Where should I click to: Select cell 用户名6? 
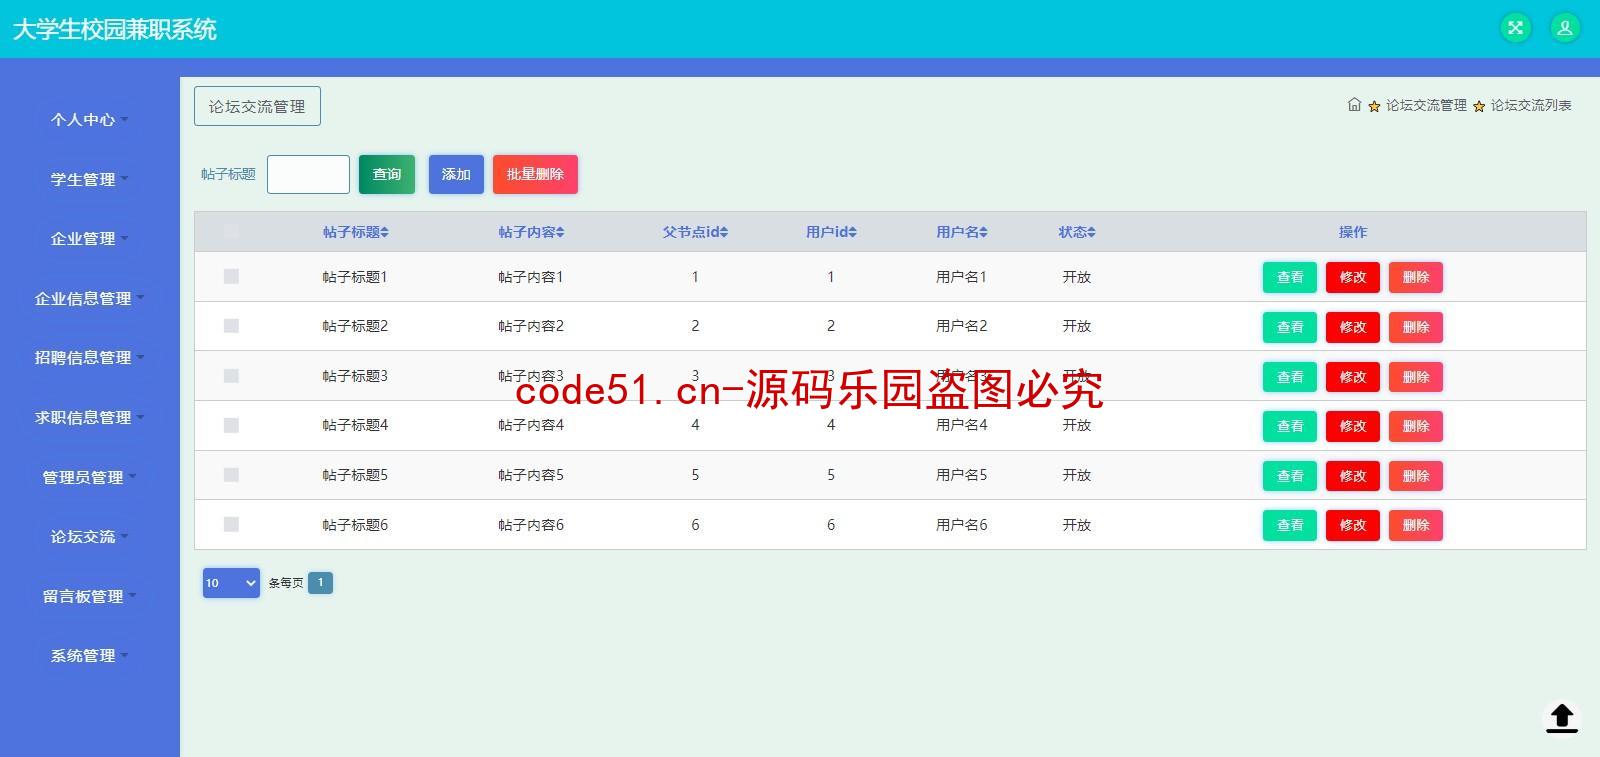tap(961, 525)
